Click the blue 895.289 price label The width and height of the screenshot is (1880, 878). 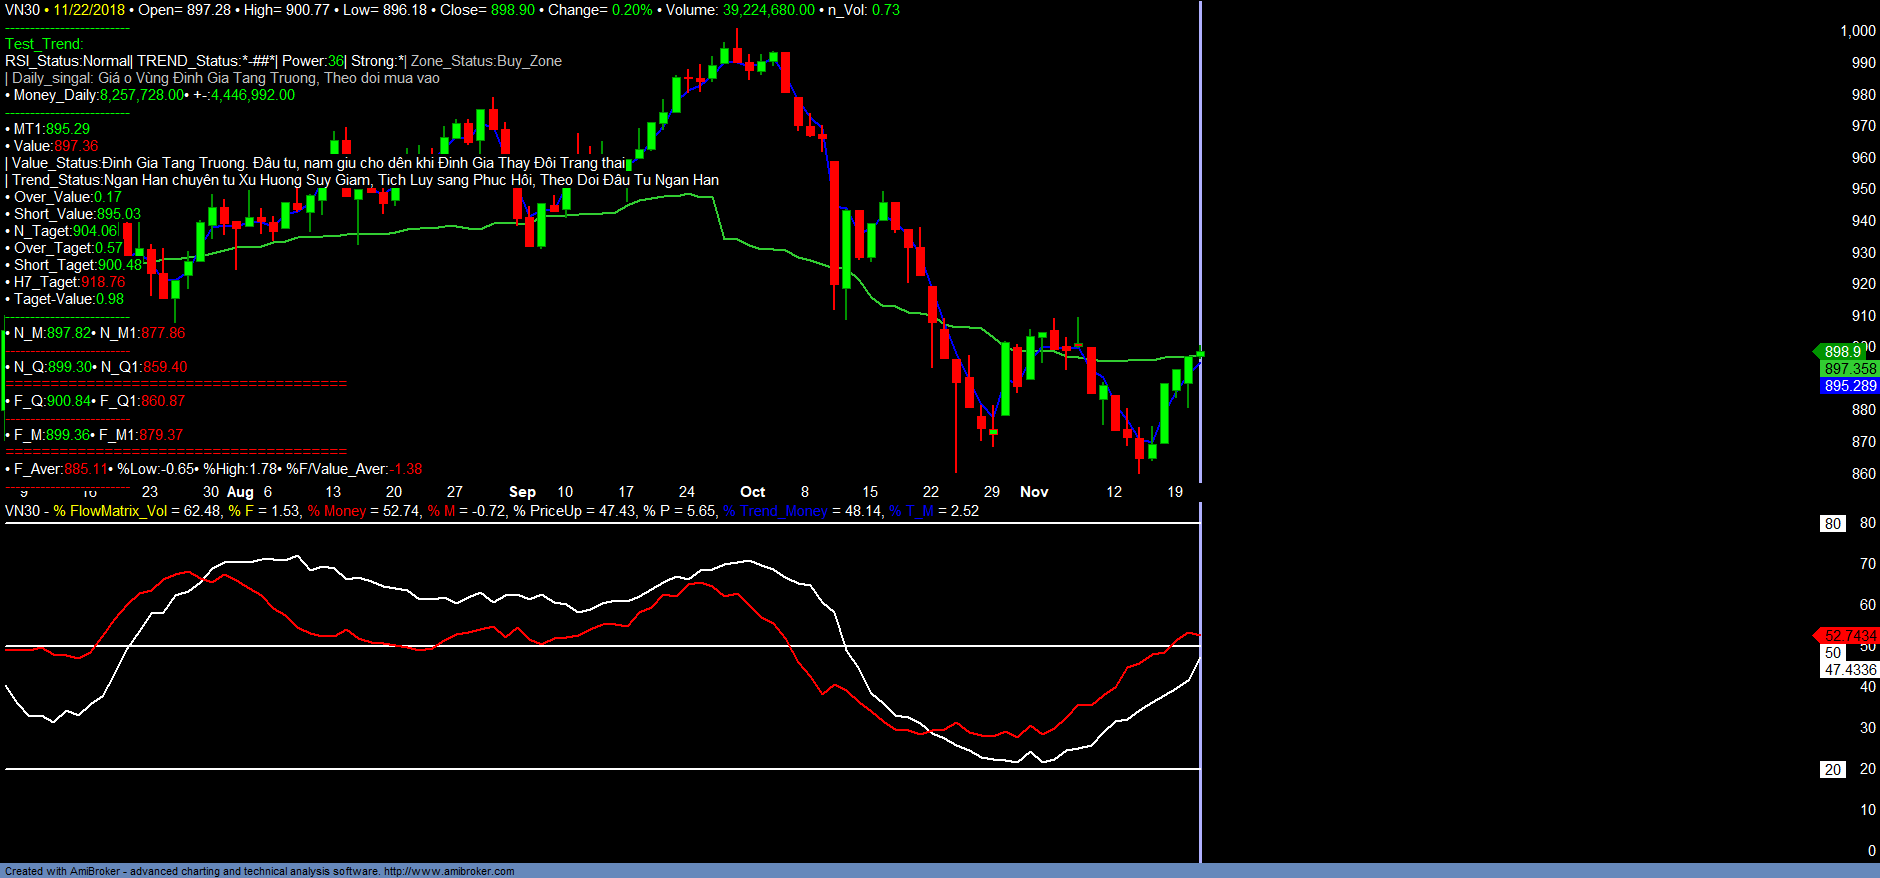[x=1849, y=386]
